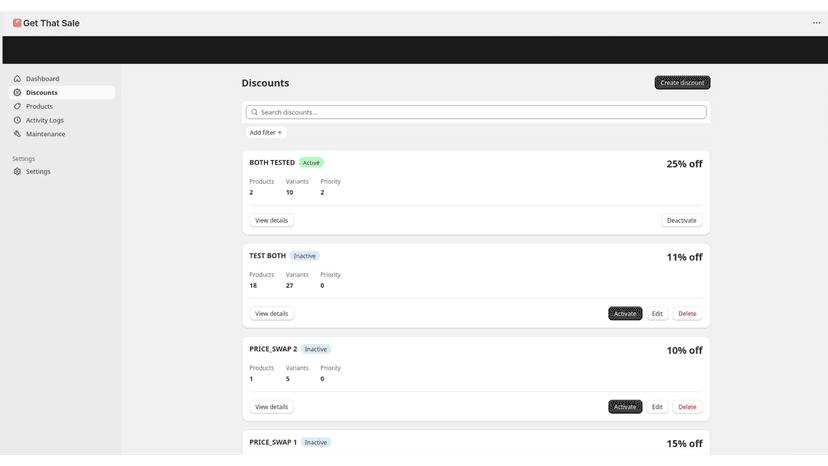Activate the PRICE_SWAP 2 discount
The width and height of the screenshot is (828, 466).
tap(625, 407)
